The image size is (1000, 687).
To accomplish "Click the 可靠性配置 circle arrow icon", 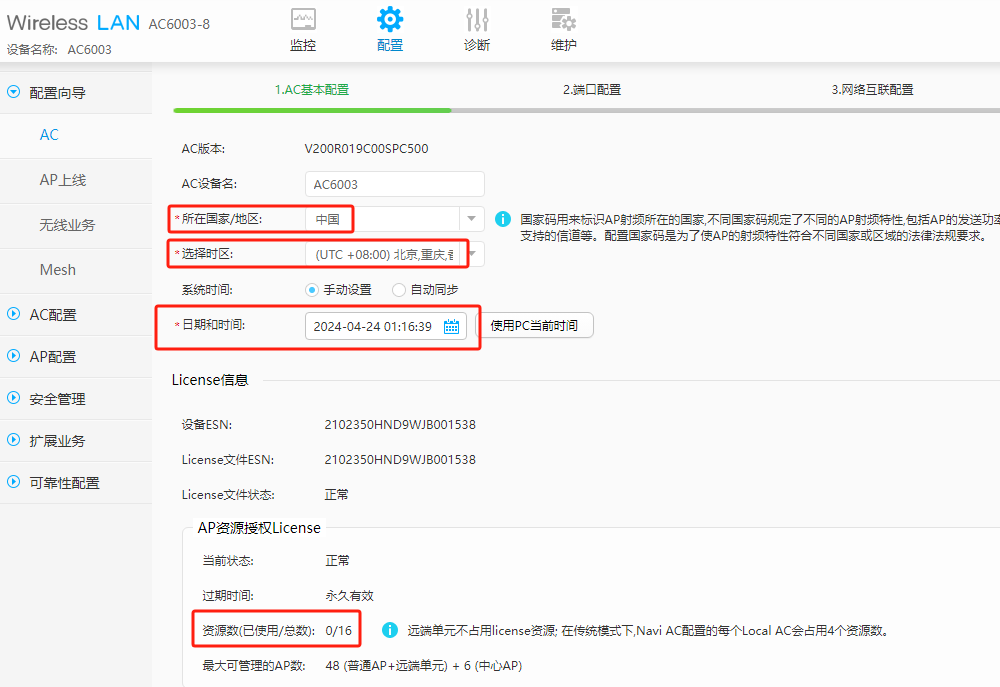I will (x=13, y=482).
